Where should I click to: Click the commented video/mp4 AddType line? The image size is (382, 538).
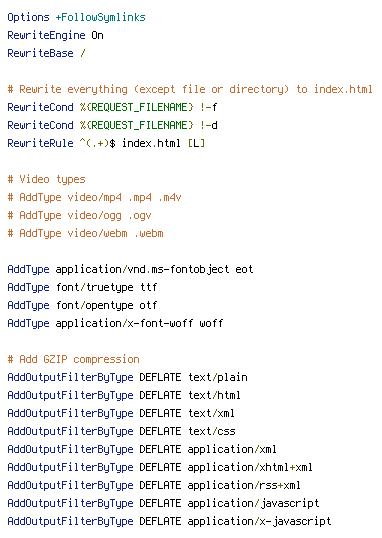tap(94, 198)
